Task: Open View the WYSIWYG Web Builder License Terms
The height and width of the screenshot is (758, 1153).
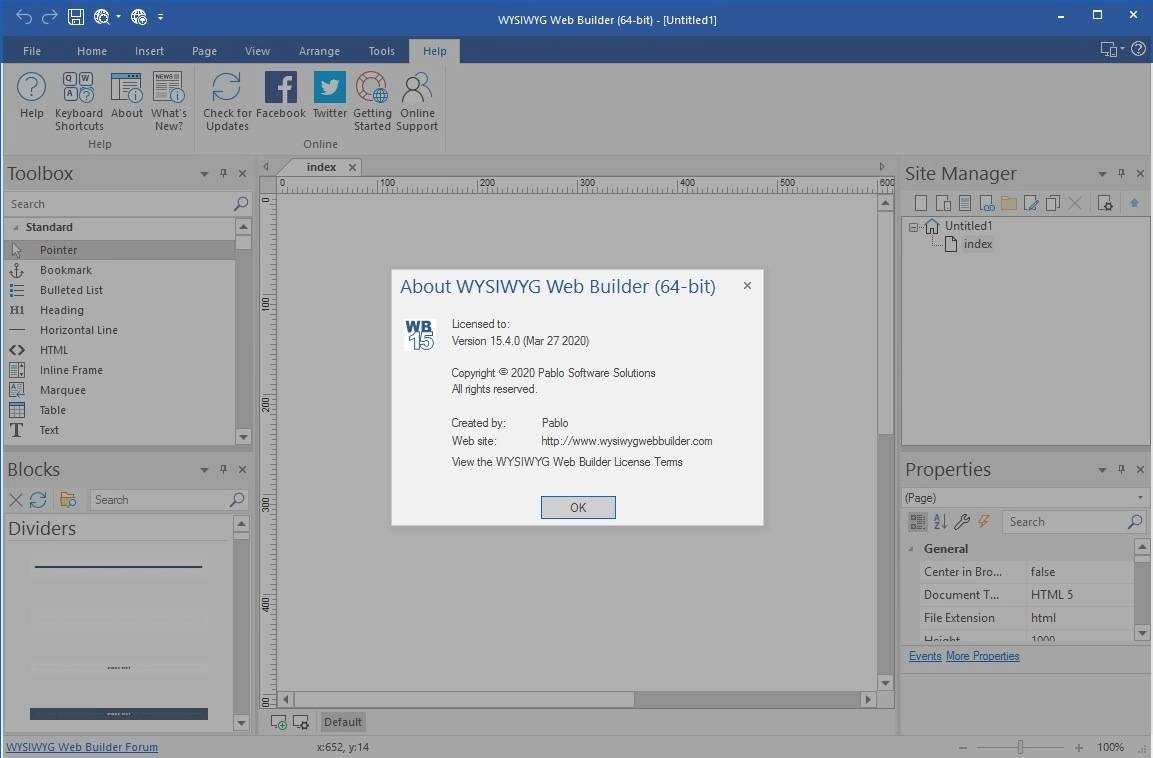Action: [x=567, y=462]
